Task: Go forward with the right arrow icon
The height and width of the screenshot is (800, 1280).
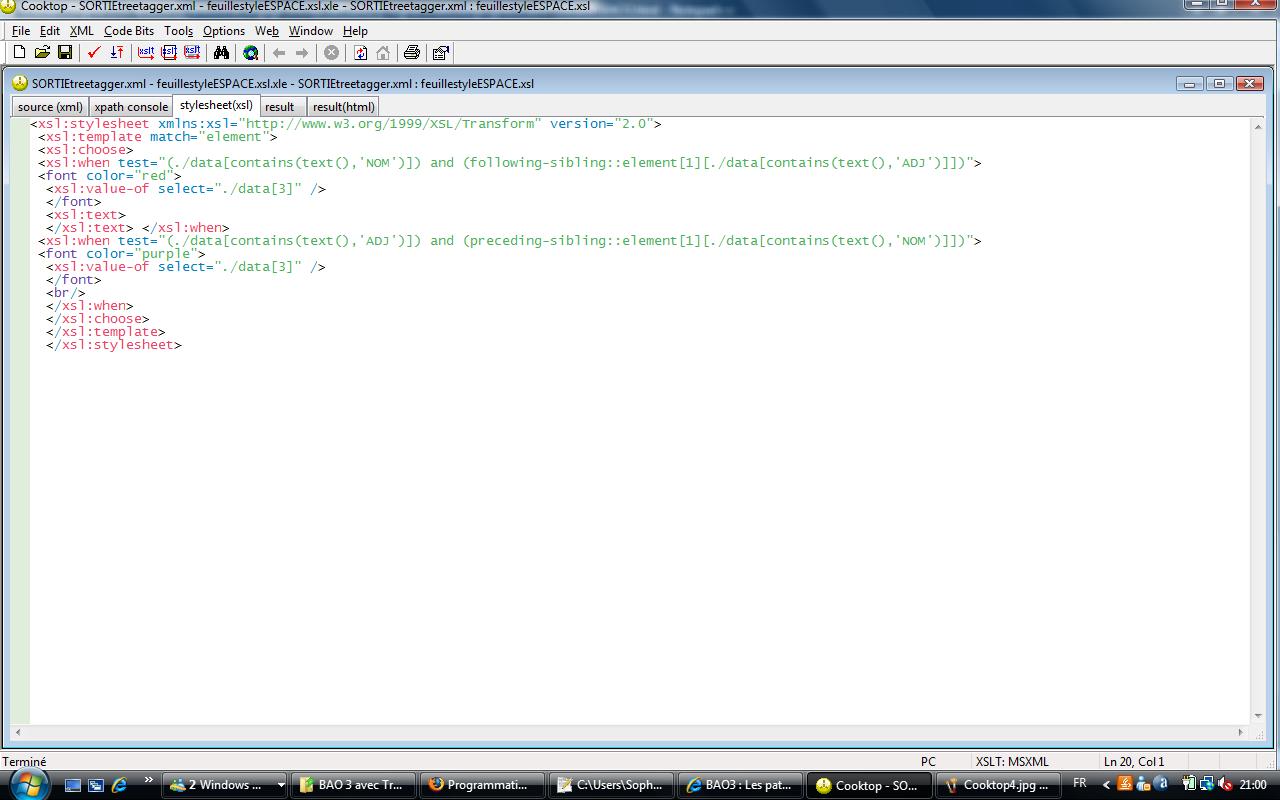Action: click(302, 52)
